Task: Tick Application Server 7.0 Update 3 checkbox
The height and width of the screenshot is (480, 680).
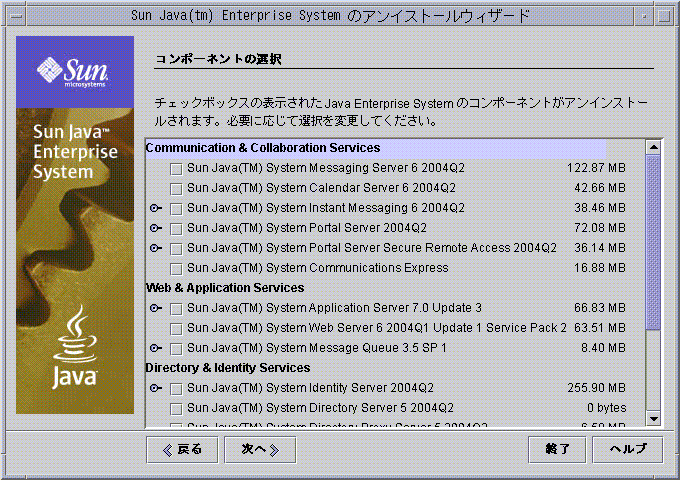Action: 176,309
